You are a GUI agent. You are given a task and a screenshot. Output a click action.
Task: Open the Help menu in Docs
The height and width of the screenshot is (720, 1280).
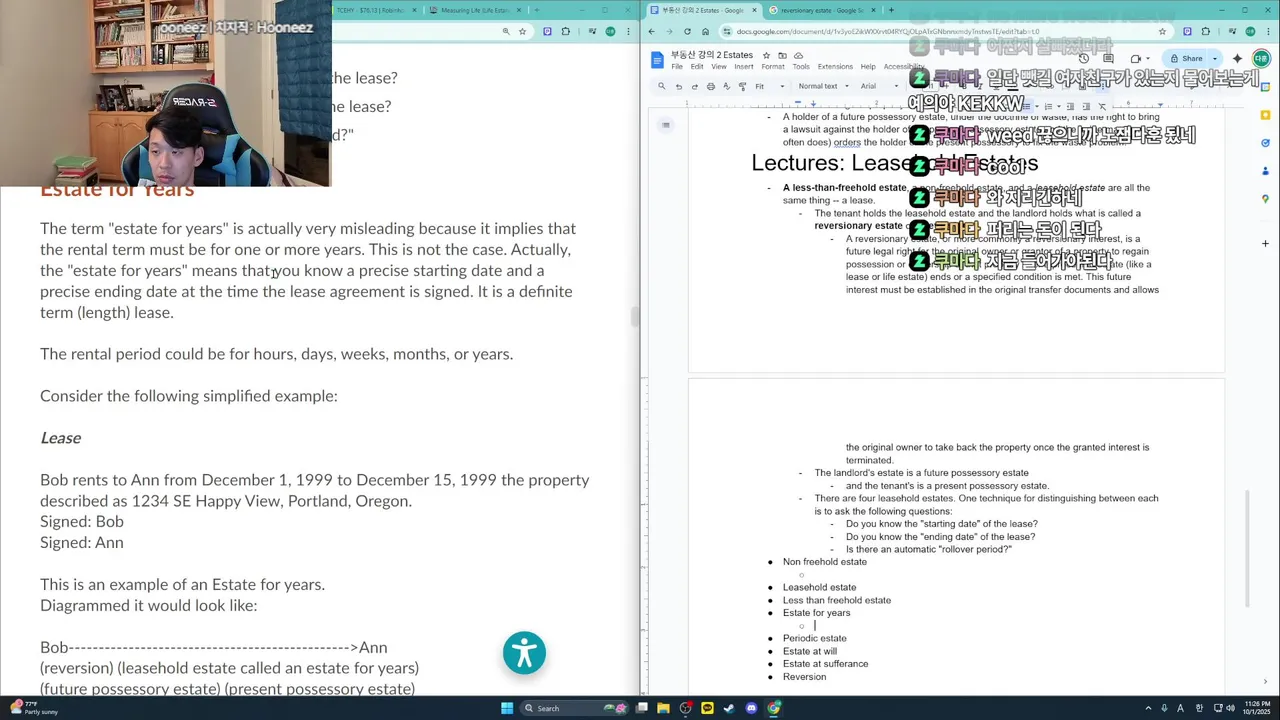click(x=868, y=67)
